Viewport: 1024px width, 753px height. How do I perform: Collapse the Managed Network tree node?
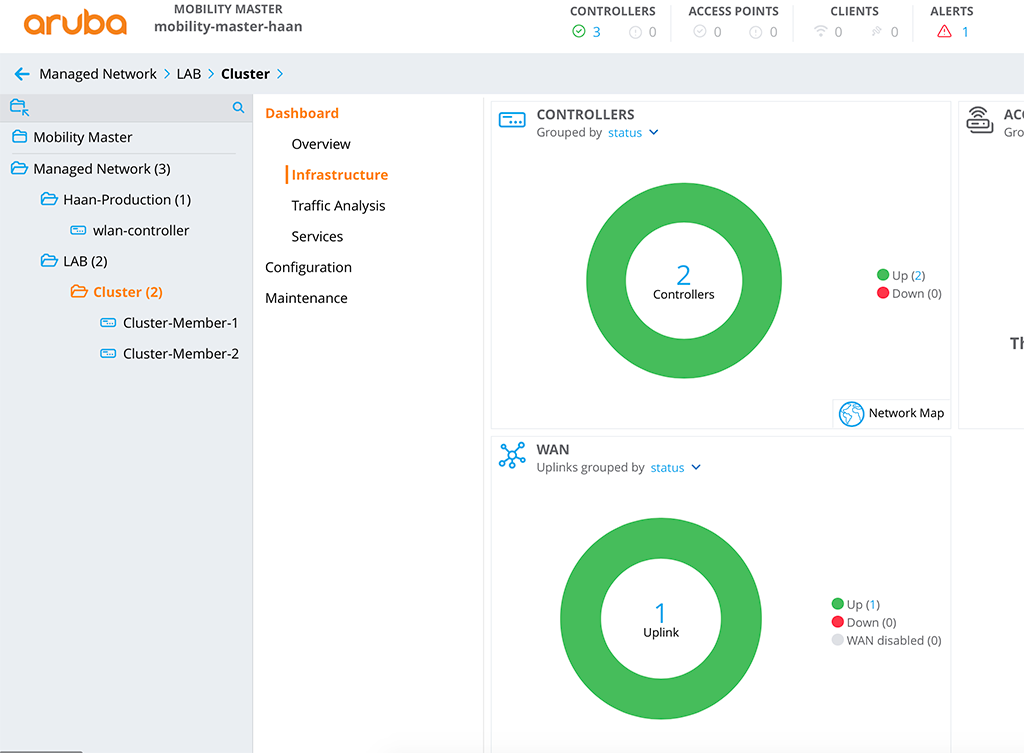(x=22, y=168)
